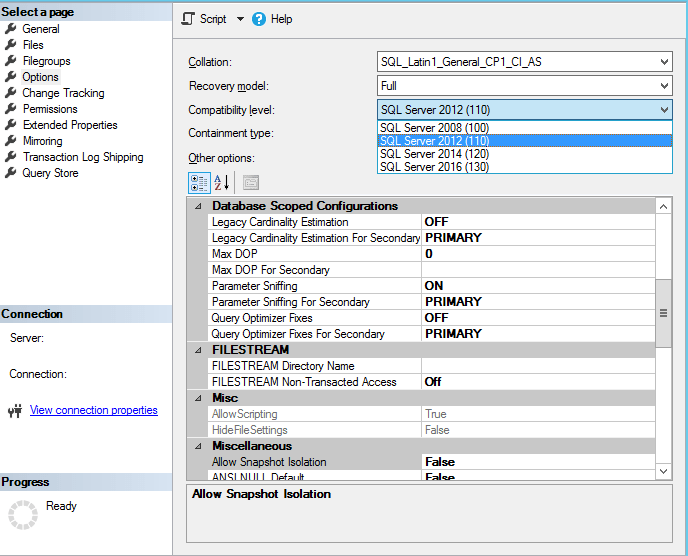Toggle the Compatibility level combo box

coord(524,110)
